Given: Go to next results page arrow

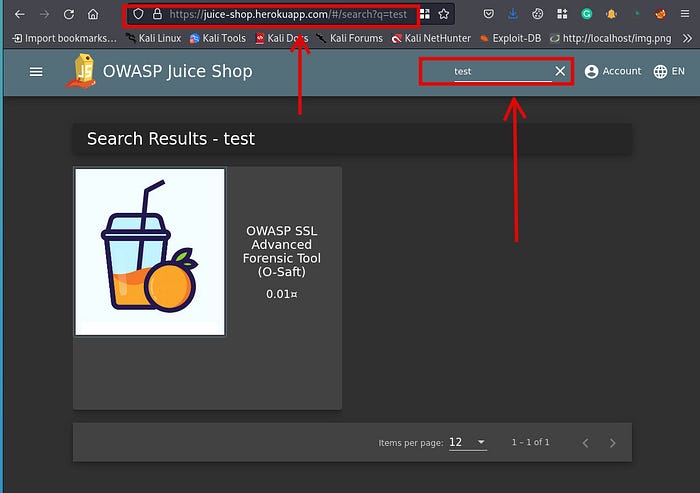Looking at the screenshot, I should coord(612,443).
